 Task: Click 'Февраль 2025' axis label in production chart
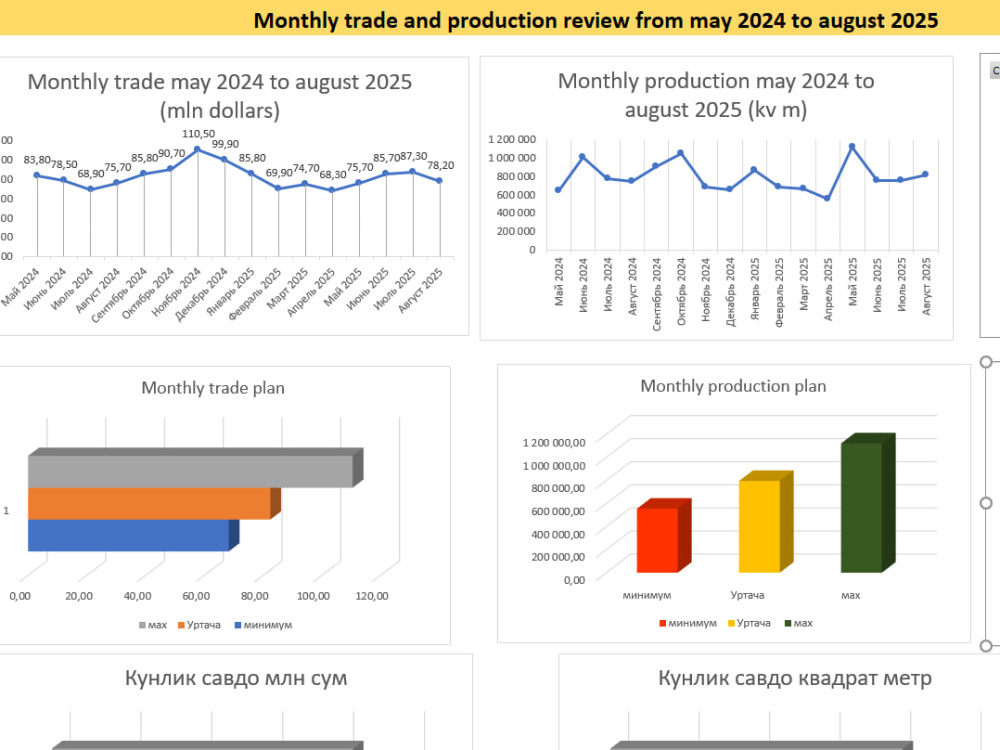click(x=779, y=292)
